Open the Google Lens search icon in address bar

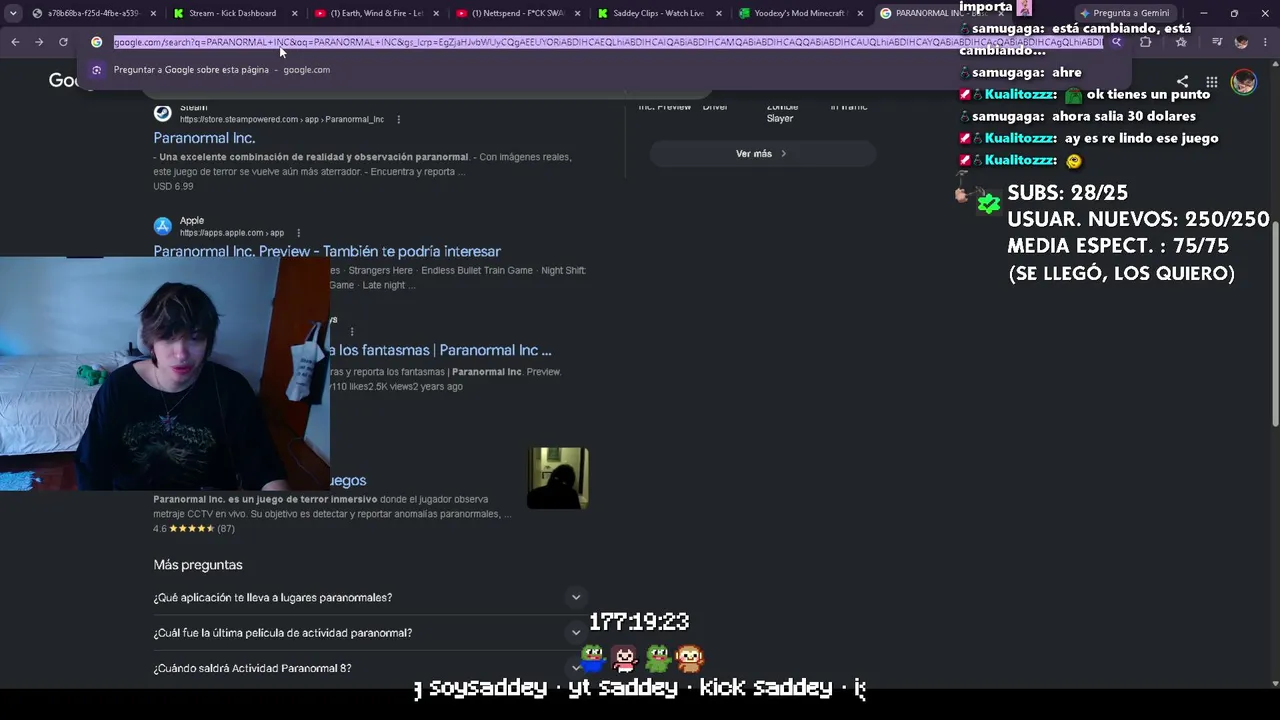pyautogui.click(x=1116, y=42)
